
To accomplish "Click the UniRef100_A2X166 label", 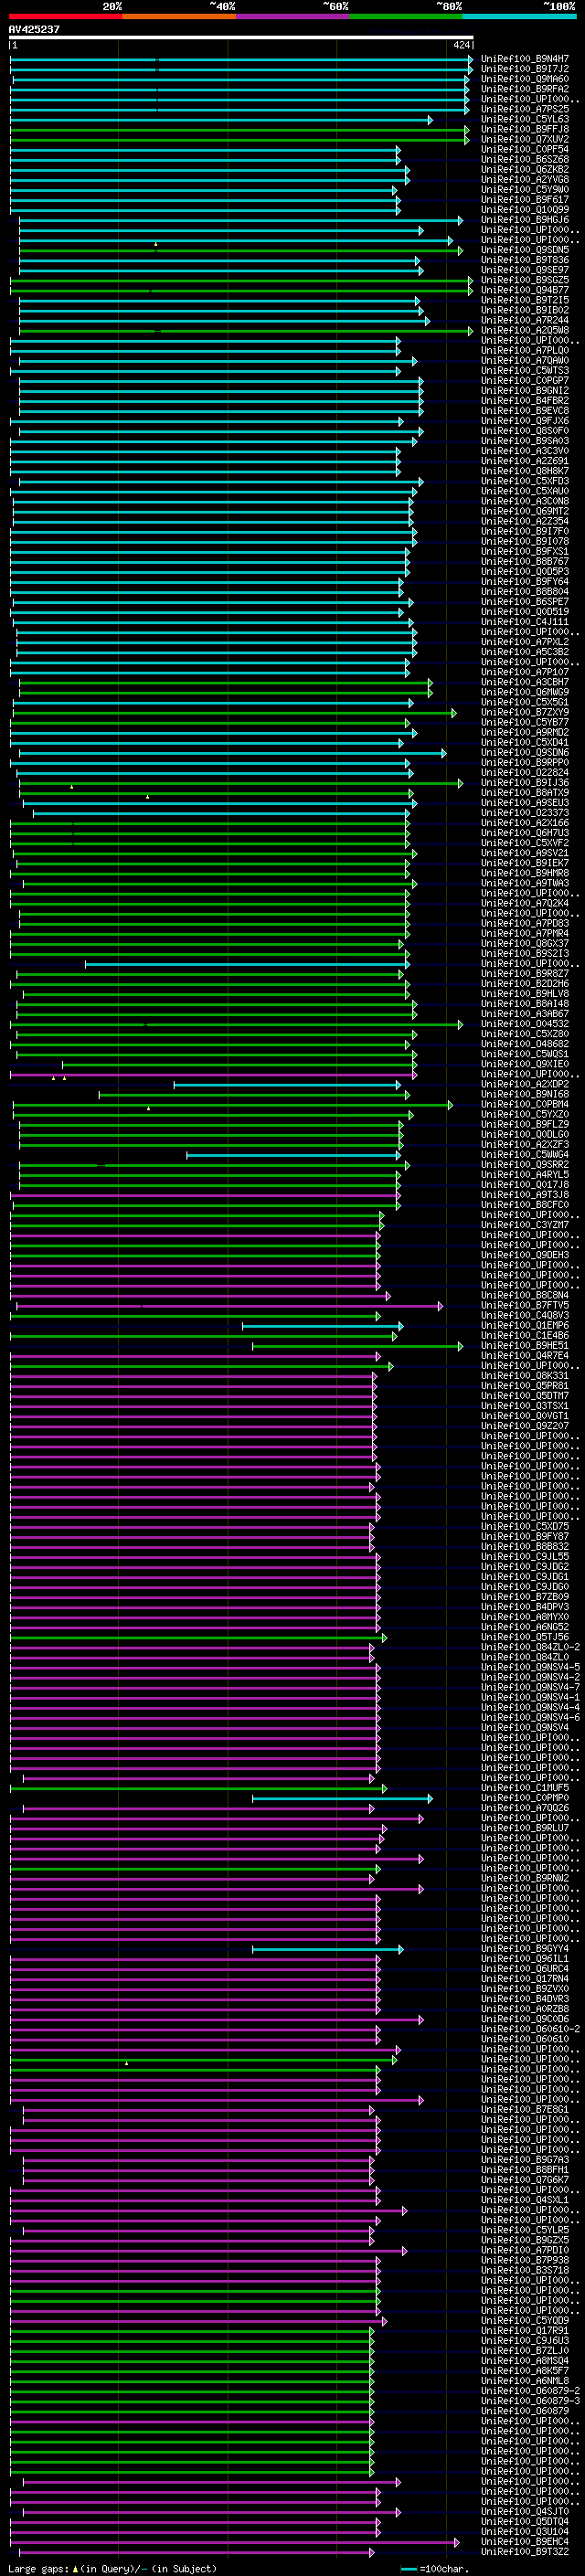I will click(525, 823).
